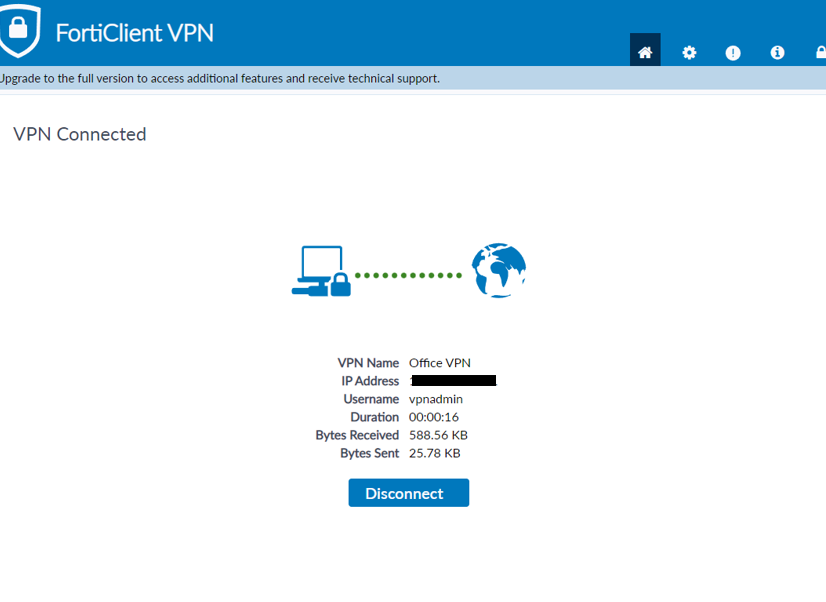This screenshot has width=826, height=602.
Task: Click the connection duration value
Action: click(x=434, y=417)
